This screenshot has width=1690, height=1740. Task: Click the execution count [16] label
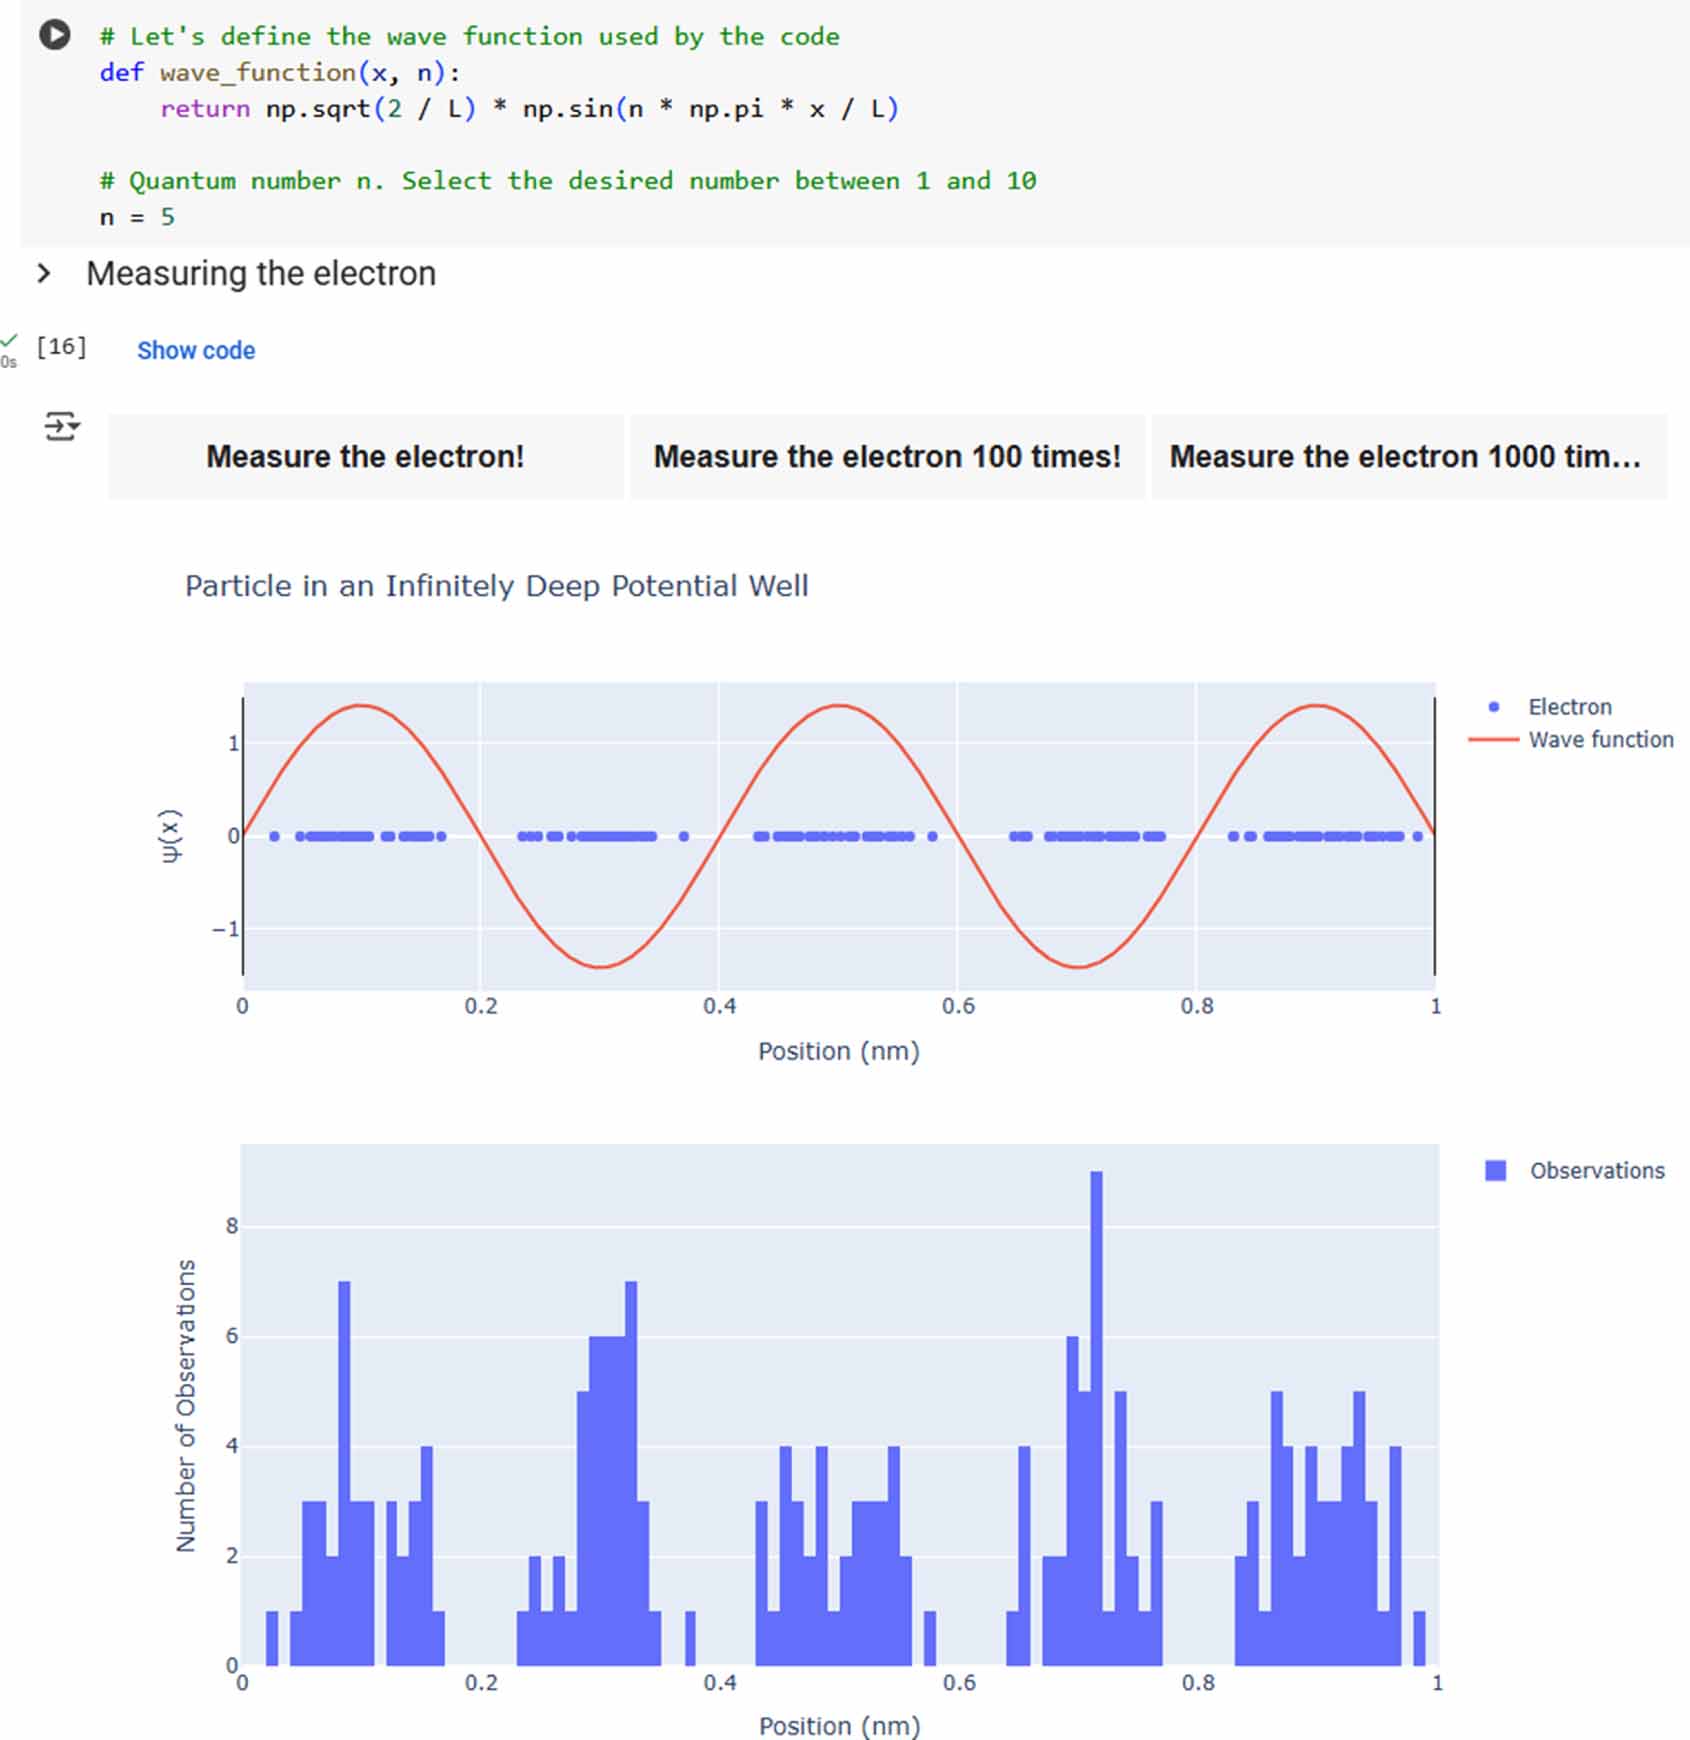coord(61,346)
